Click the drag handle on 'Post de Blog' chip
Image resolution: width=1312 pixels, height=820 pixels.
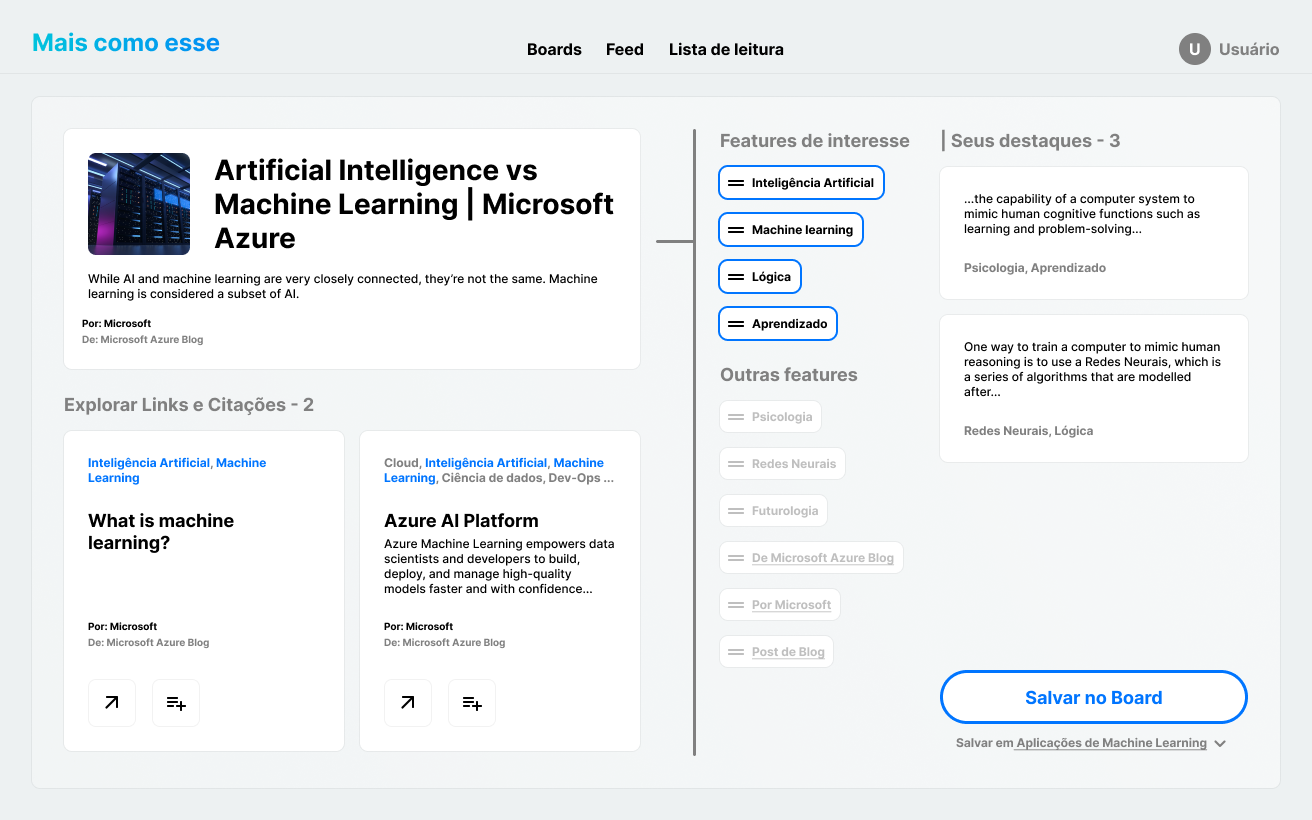point(736,652)
